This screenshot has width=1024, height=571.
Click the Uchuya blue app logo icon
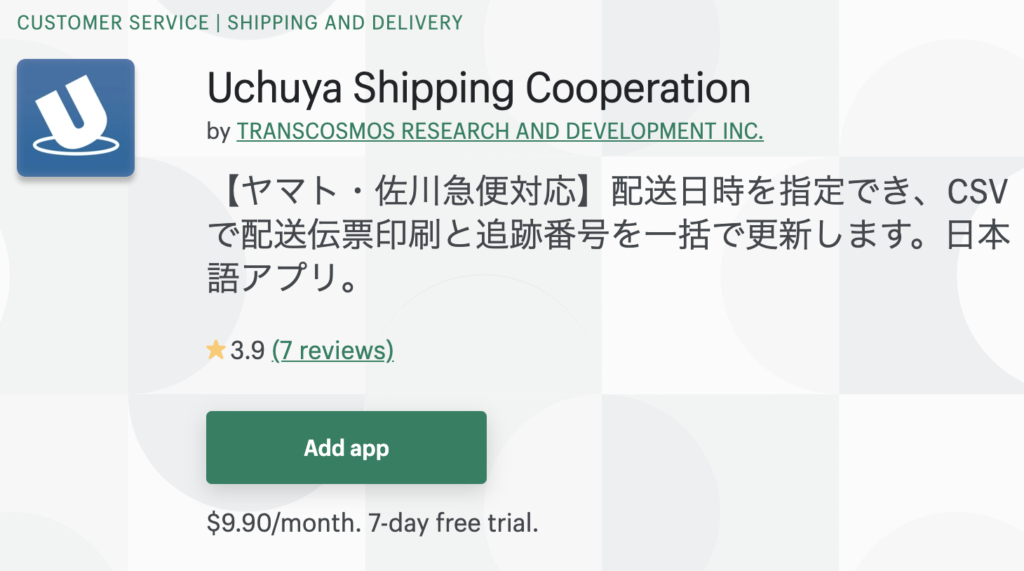coord(76,118)
